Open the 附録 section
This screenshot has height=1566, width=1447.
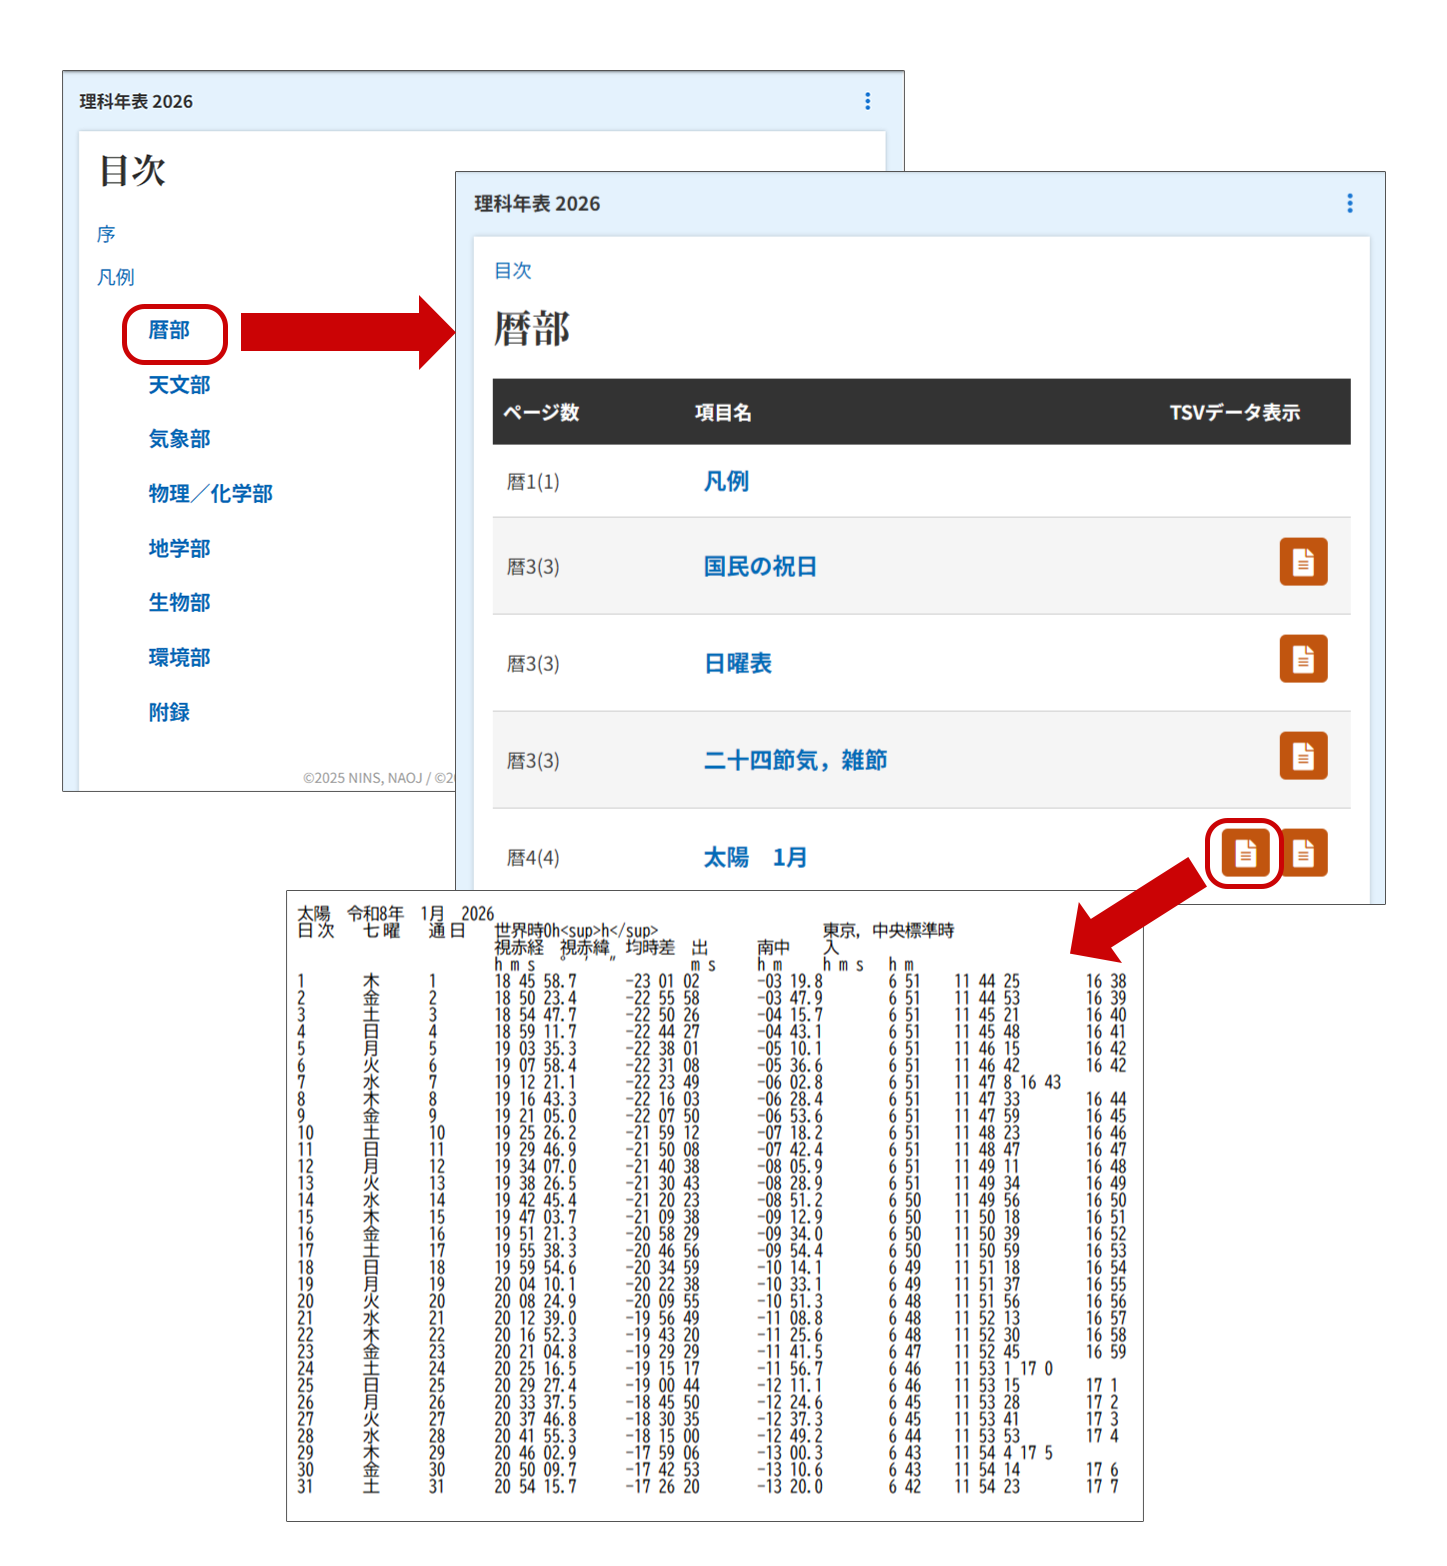point(169,713)
